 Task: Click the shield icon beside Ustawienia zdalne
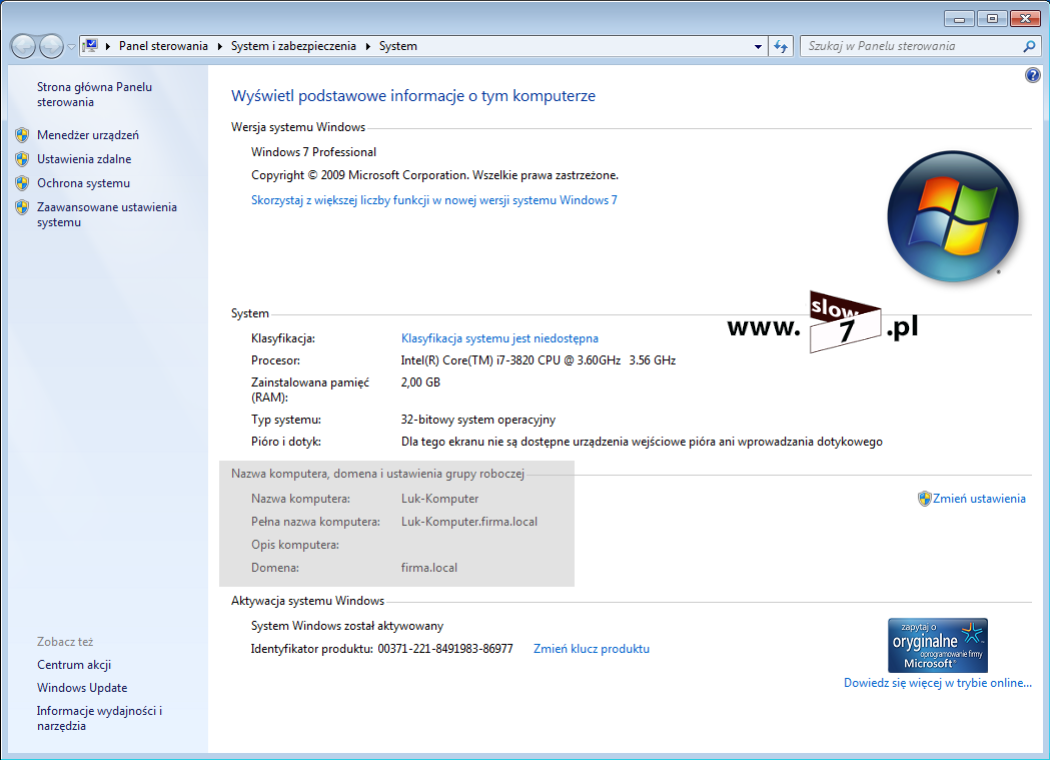coord(22,159)
